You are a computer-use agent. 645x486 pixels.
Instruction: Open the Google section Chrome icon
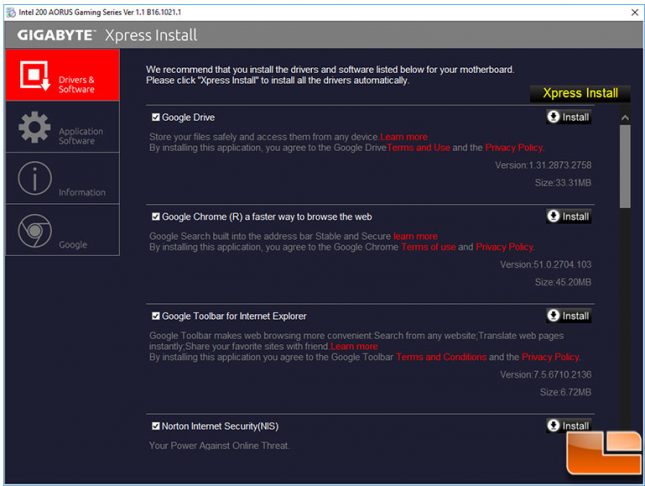tap(35, 231)
